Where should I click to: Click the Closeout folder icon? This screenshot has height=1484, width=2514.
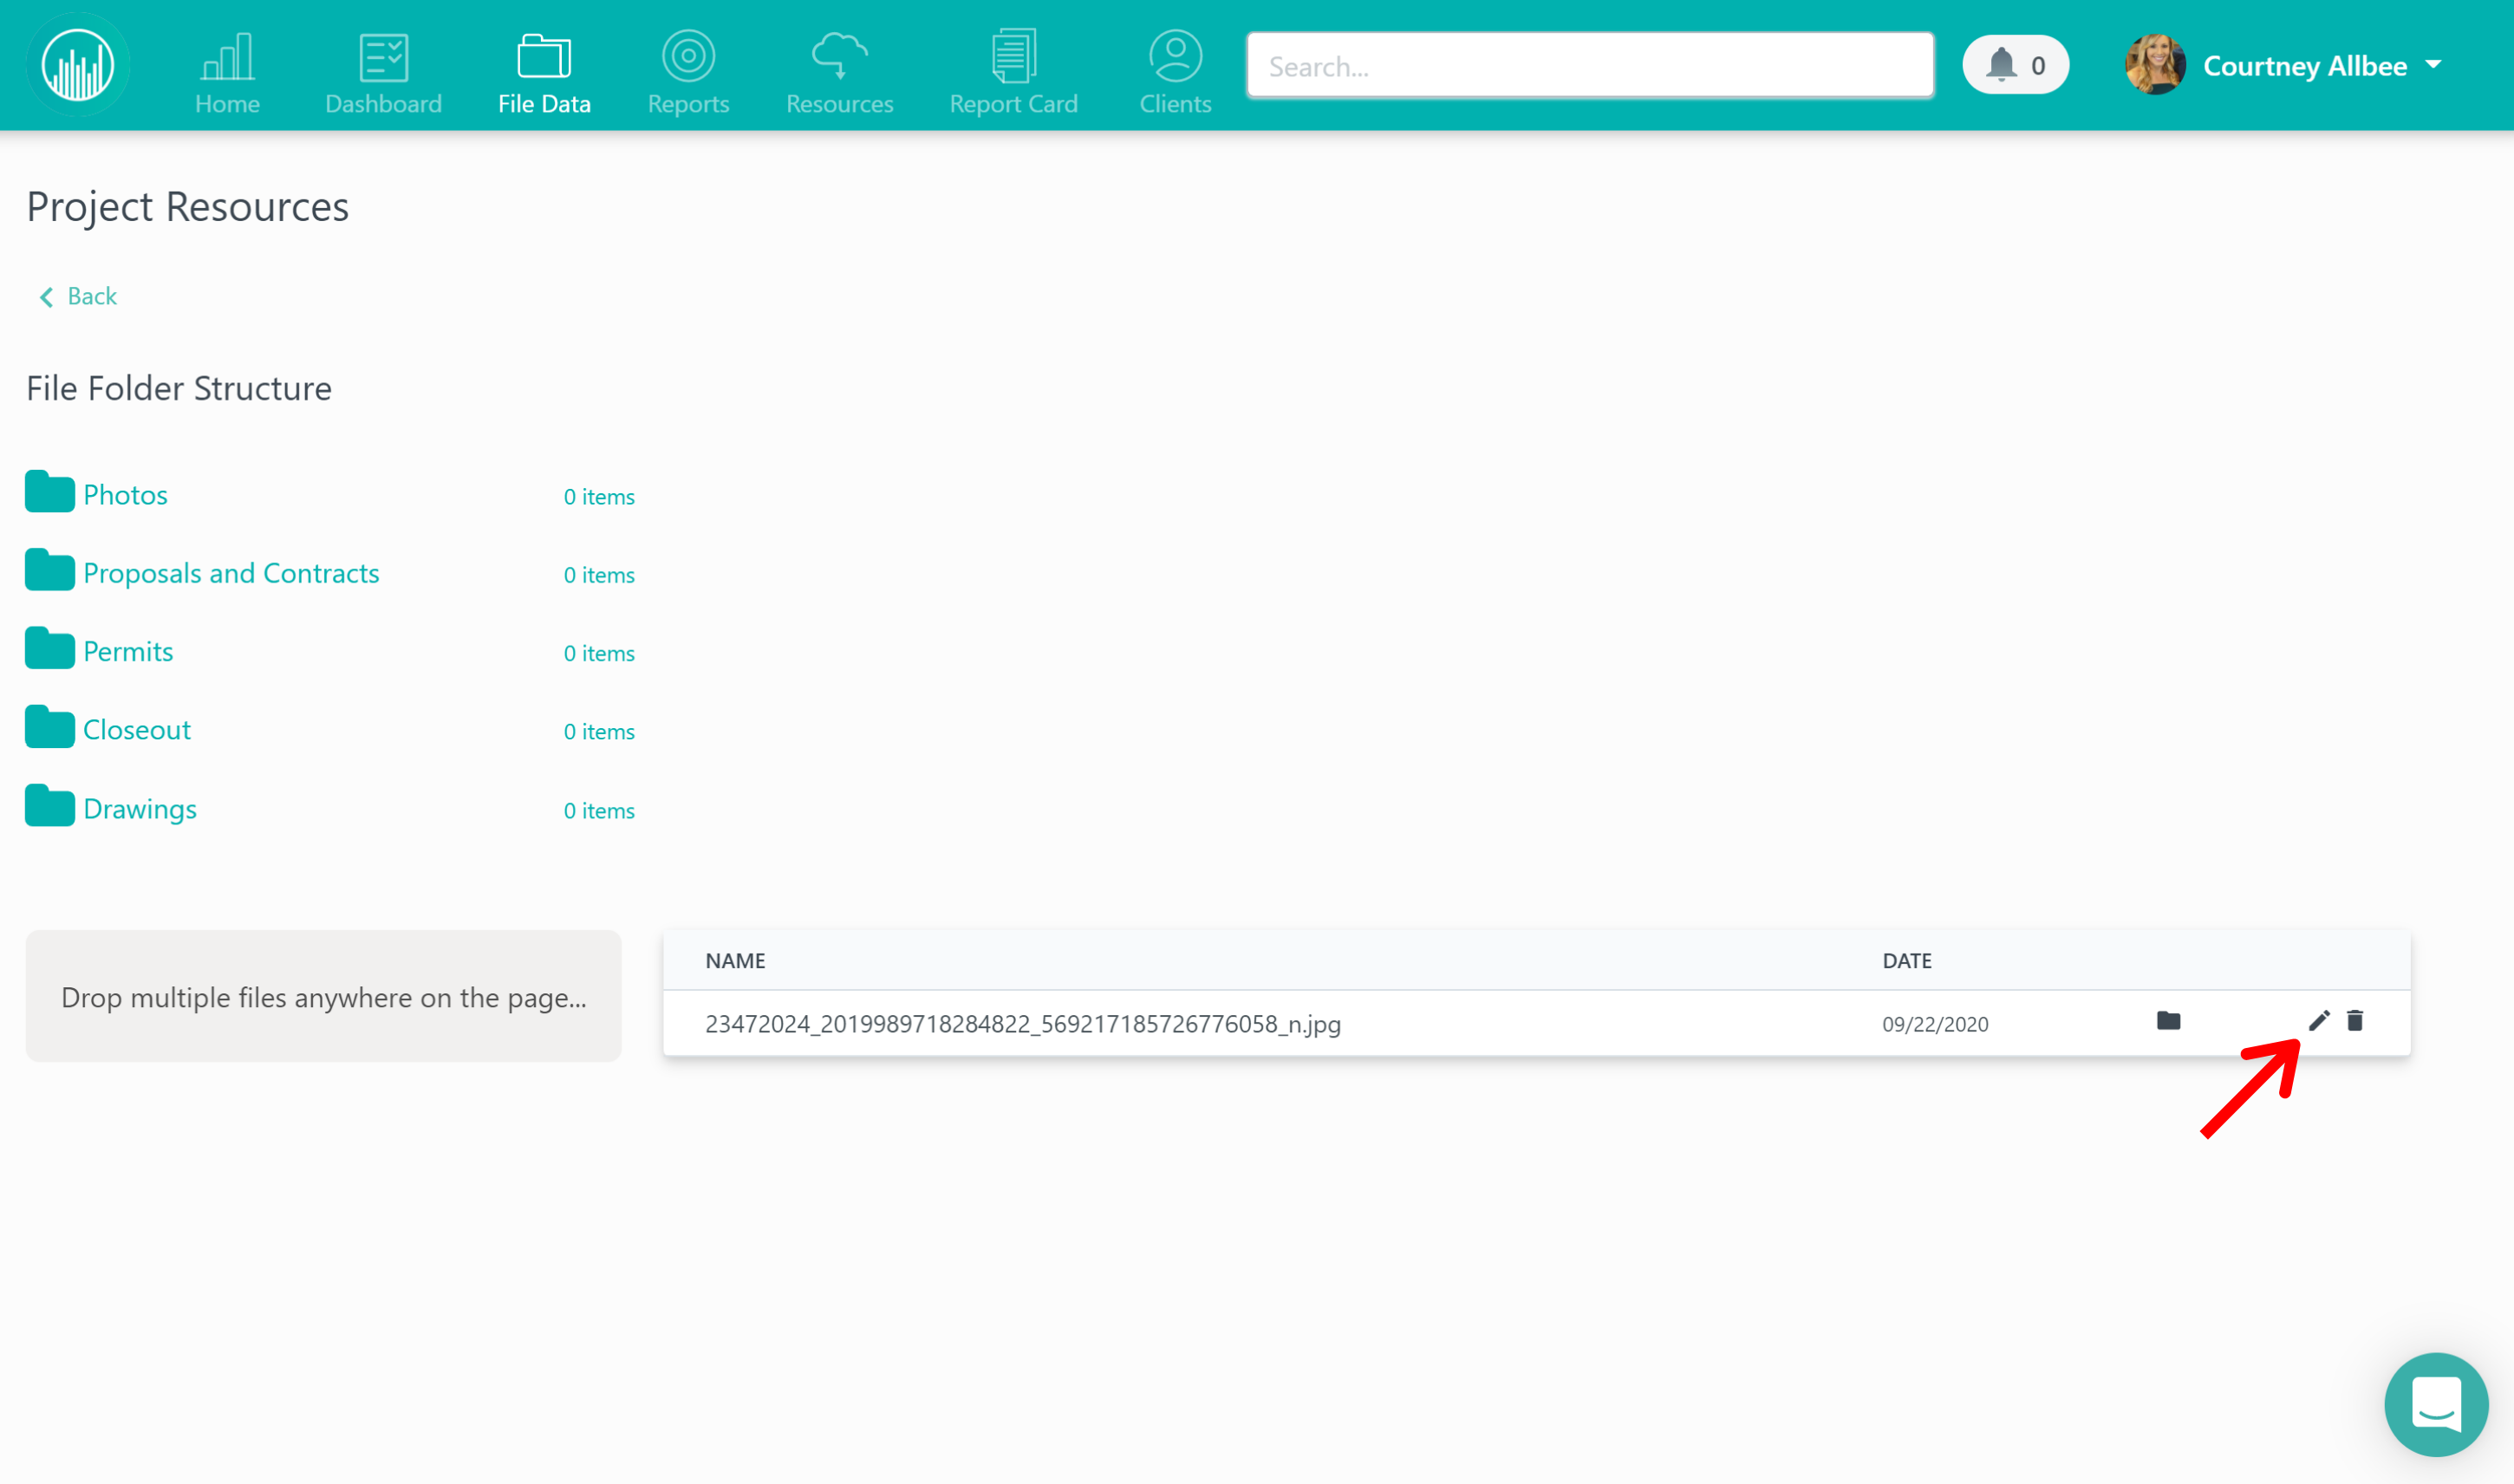[x=50, y=727]
